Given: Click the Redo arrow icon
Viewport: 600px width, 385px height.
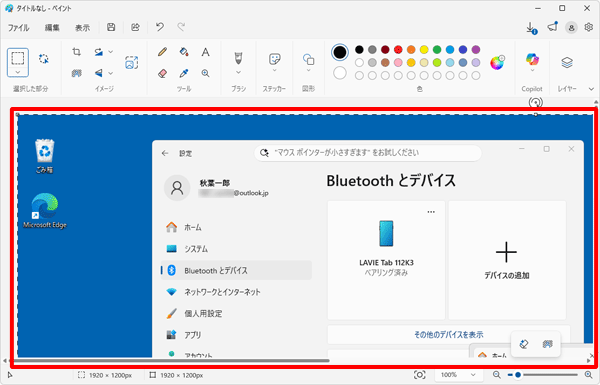Looking at the screenshot, I should coord(181,27).
